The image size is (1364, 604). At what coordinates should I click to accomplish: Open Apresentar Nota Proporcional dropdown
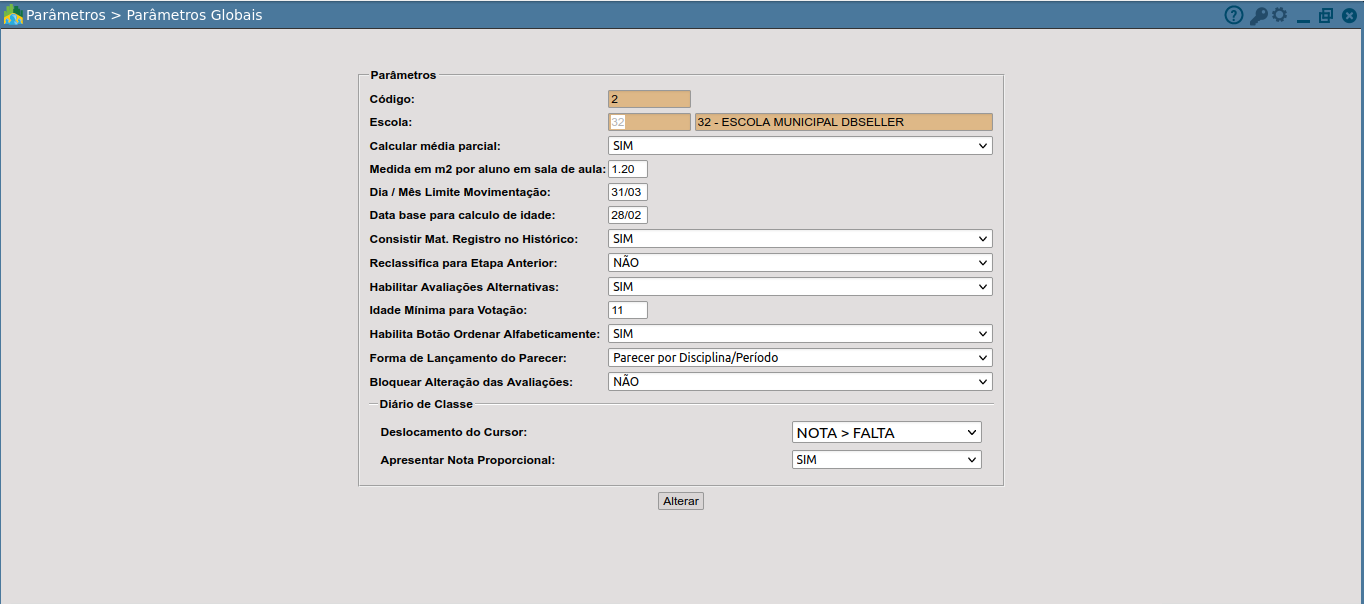tap(886, 460)
